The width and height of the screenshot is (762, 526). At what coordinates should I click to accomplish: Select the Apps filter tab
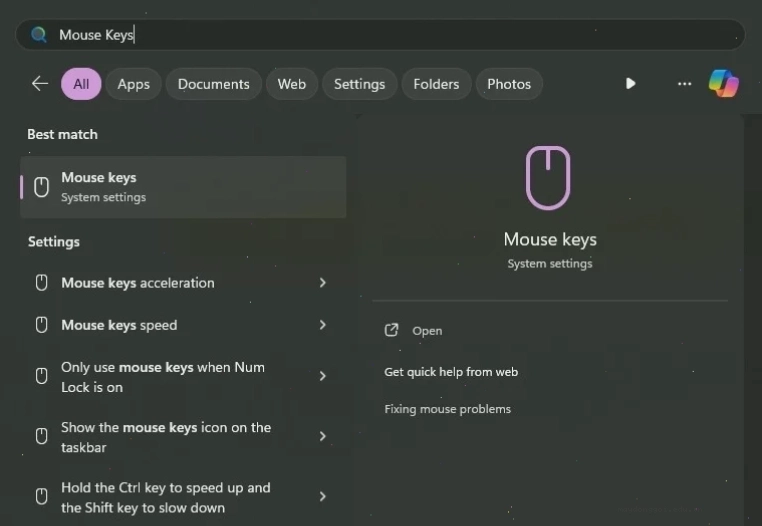[x=133, y=84]
